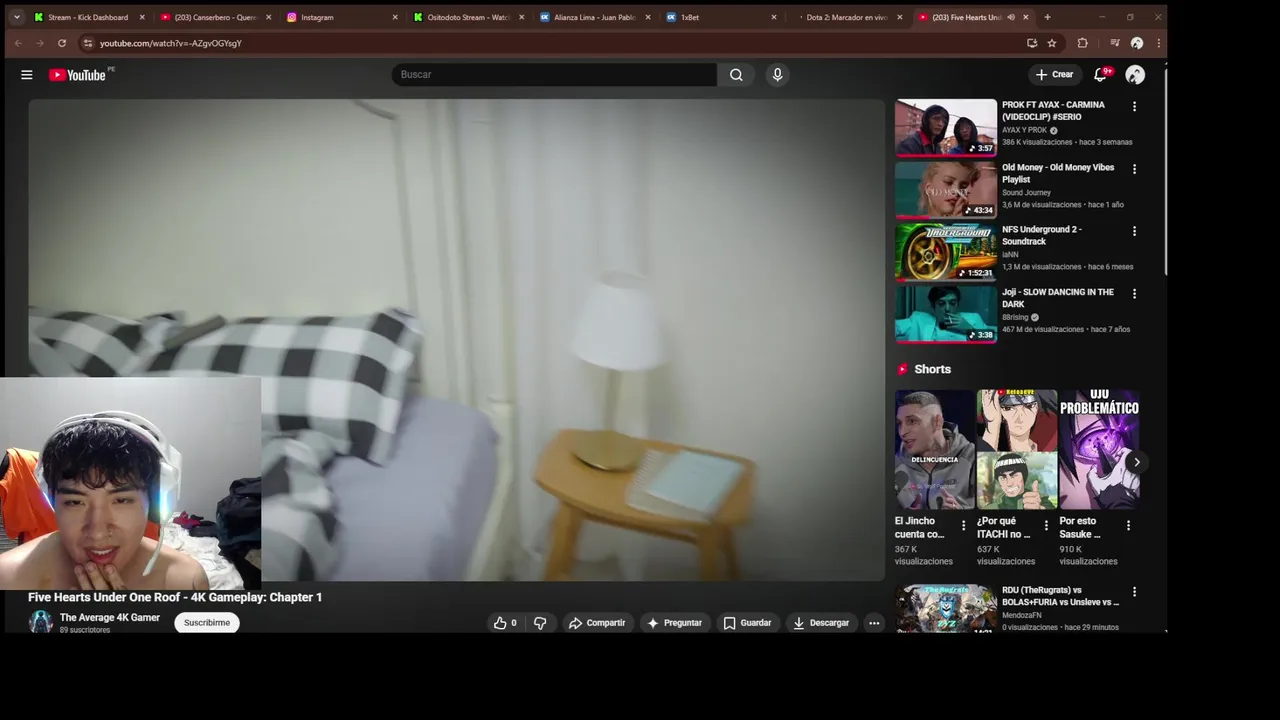Open options for RDU vs BOLAS video

tap(1134, 592)
